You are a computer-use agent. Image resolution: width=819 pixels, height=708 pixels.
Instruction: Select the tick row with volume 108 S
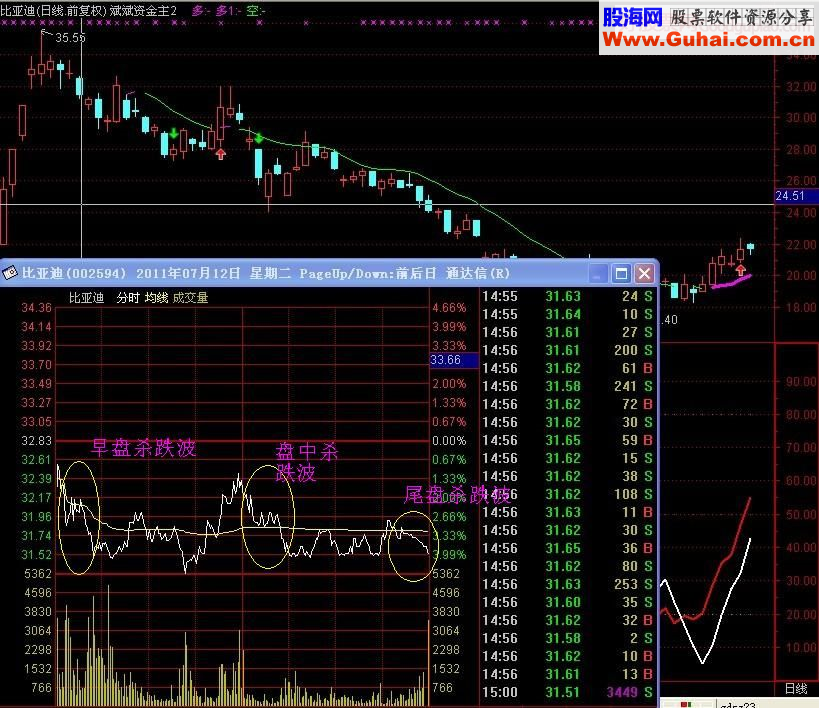click(x=567, y=494)
